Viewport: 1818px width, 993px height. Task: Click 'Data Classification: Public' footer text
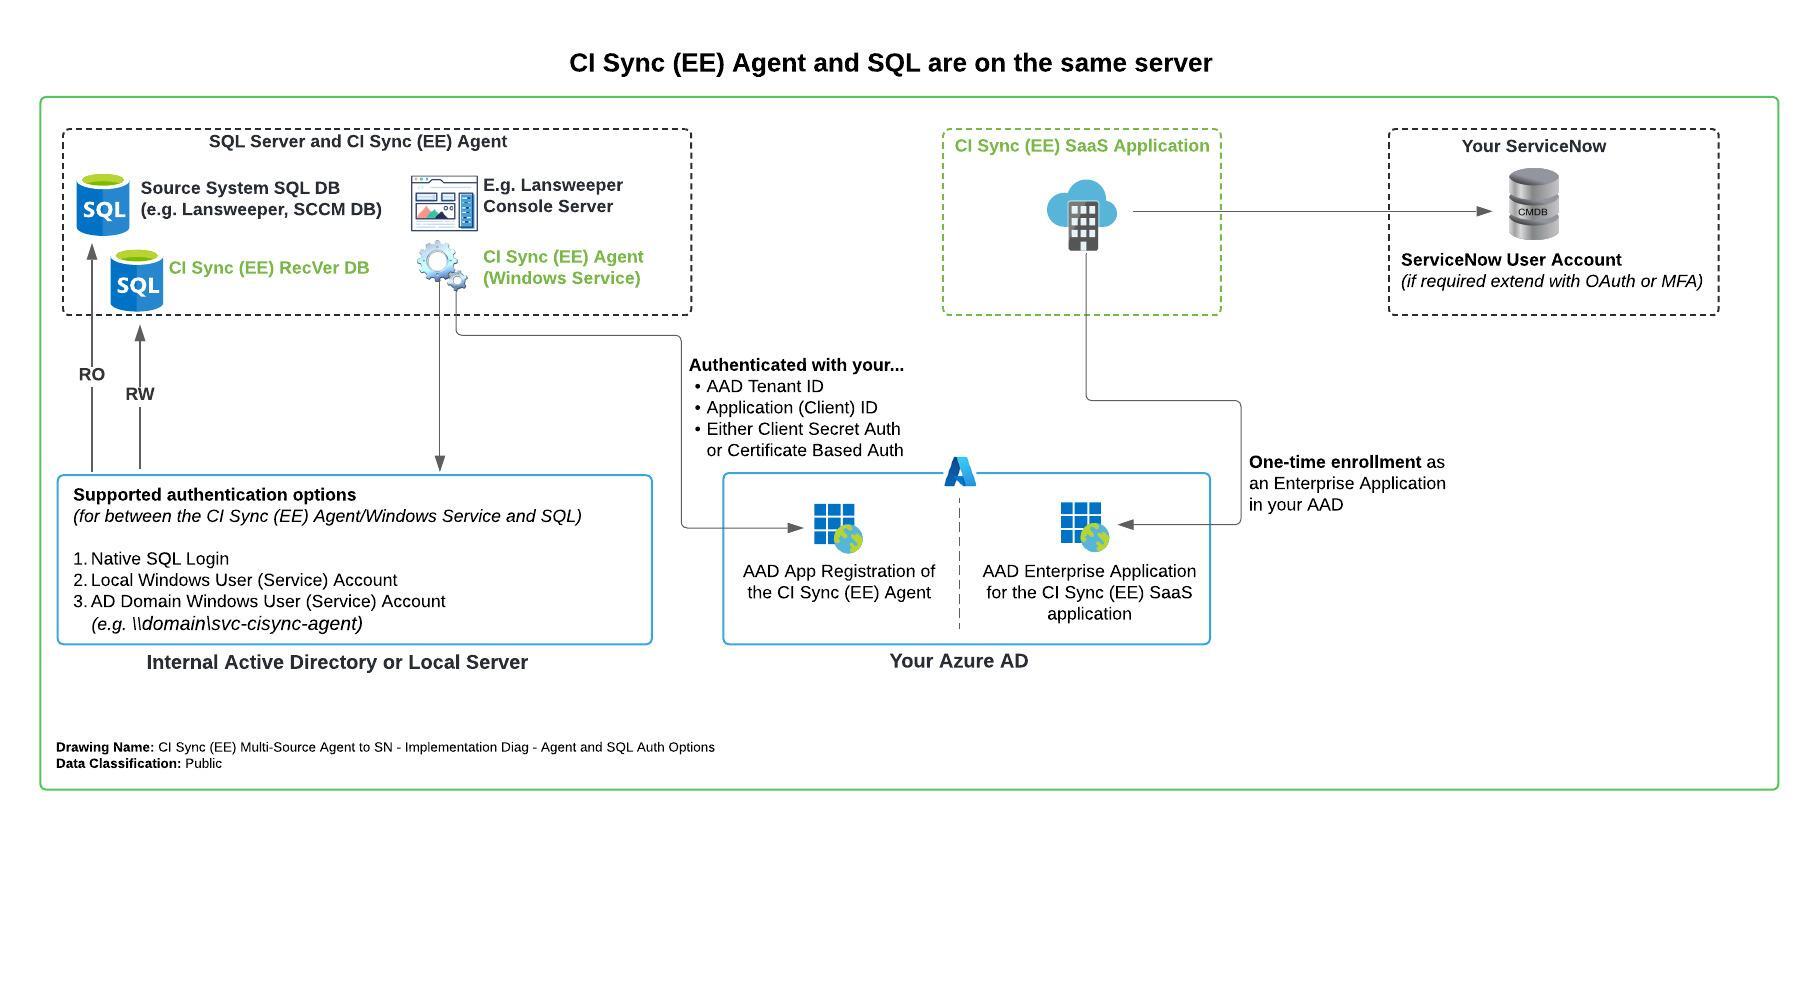pos(139,763)
